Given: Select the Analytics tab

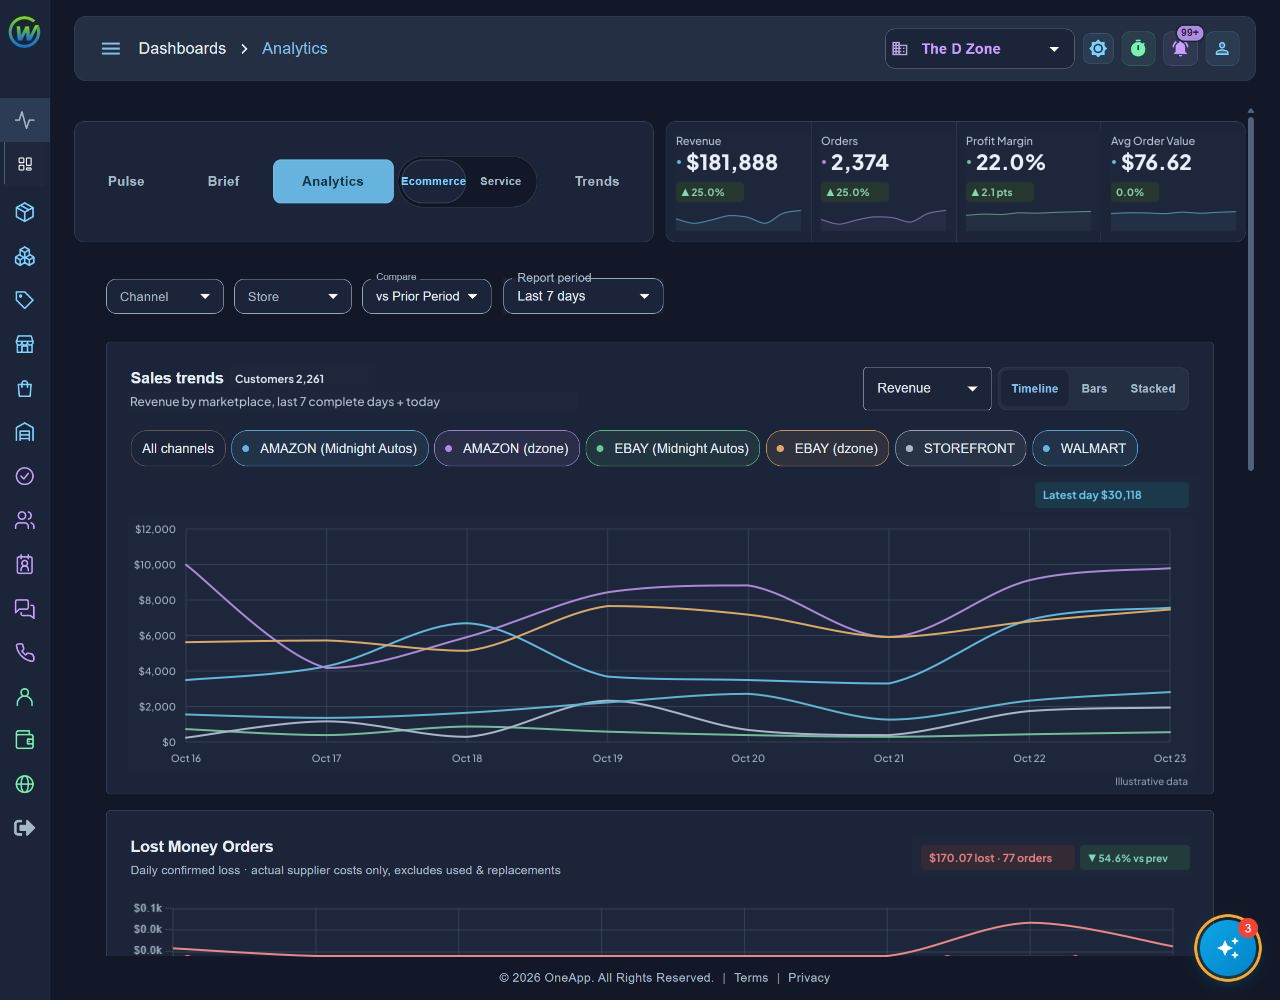Looking at the screenshot, I should pyautogui.click(x=333, y=181).
